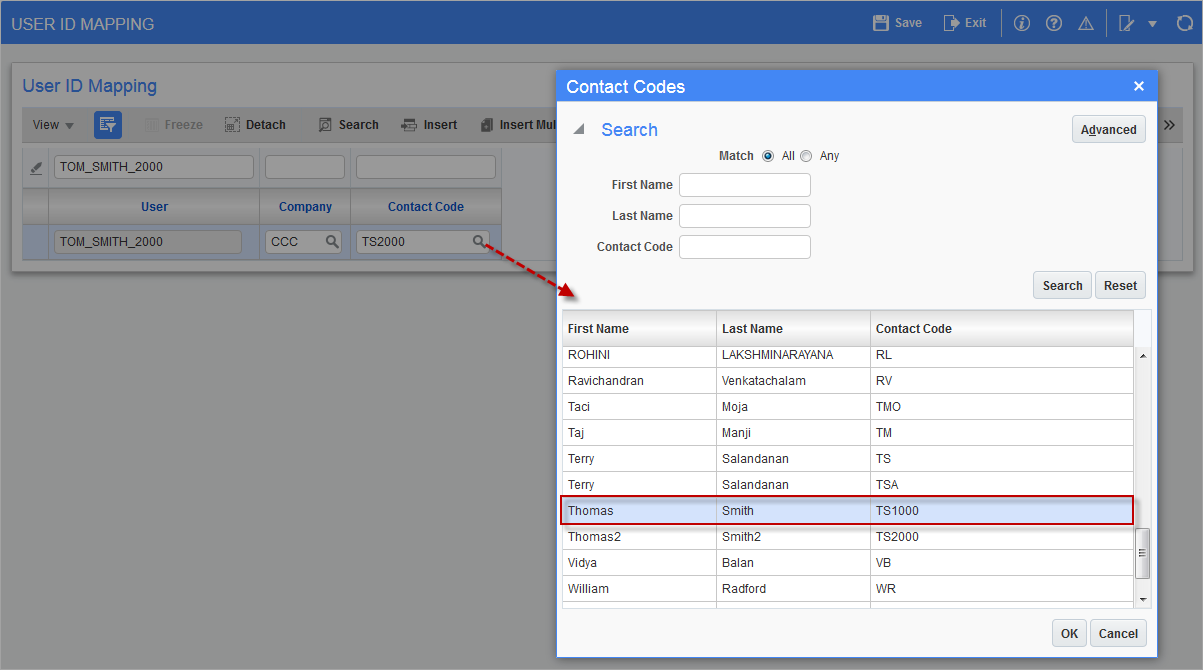Click the User cell TOM_SMITH_2000 in row

[148, 241]
